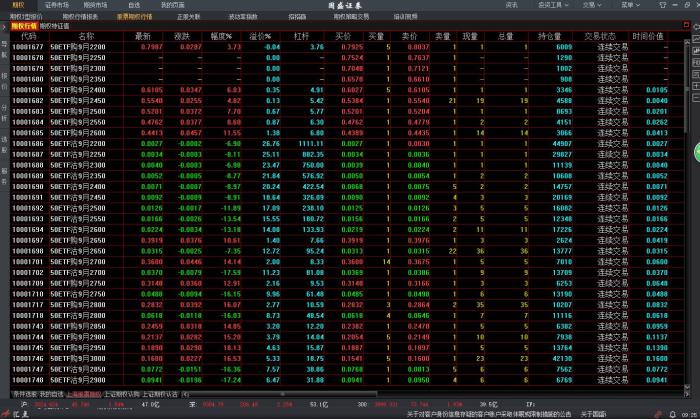Click the vertical scrollbar thumb of table
This screenshot has height=419, width=700.
pos(687,87)
